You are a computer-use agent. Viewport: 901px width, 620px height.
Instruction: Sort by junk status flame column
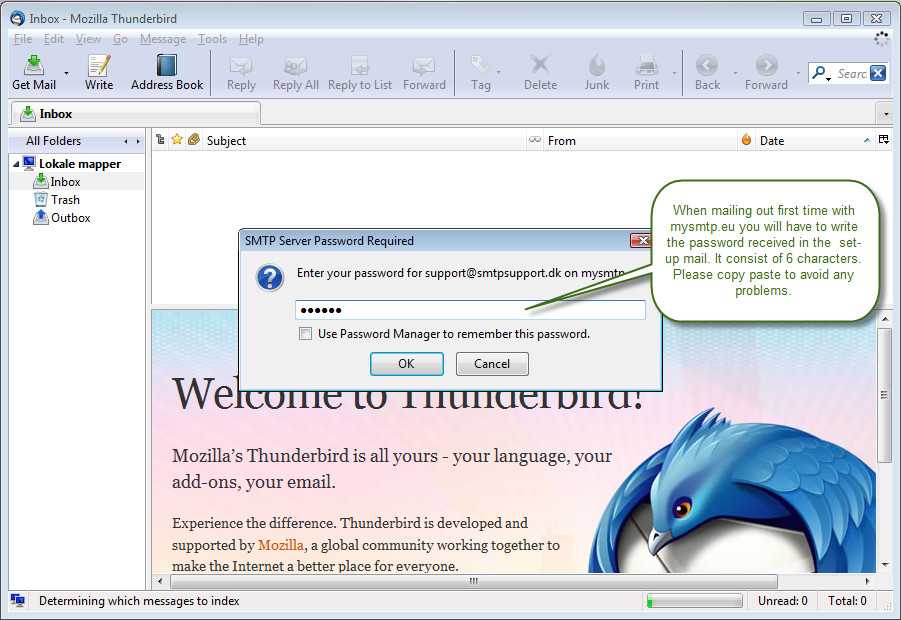pyautogui.click(x=746, y=140)
